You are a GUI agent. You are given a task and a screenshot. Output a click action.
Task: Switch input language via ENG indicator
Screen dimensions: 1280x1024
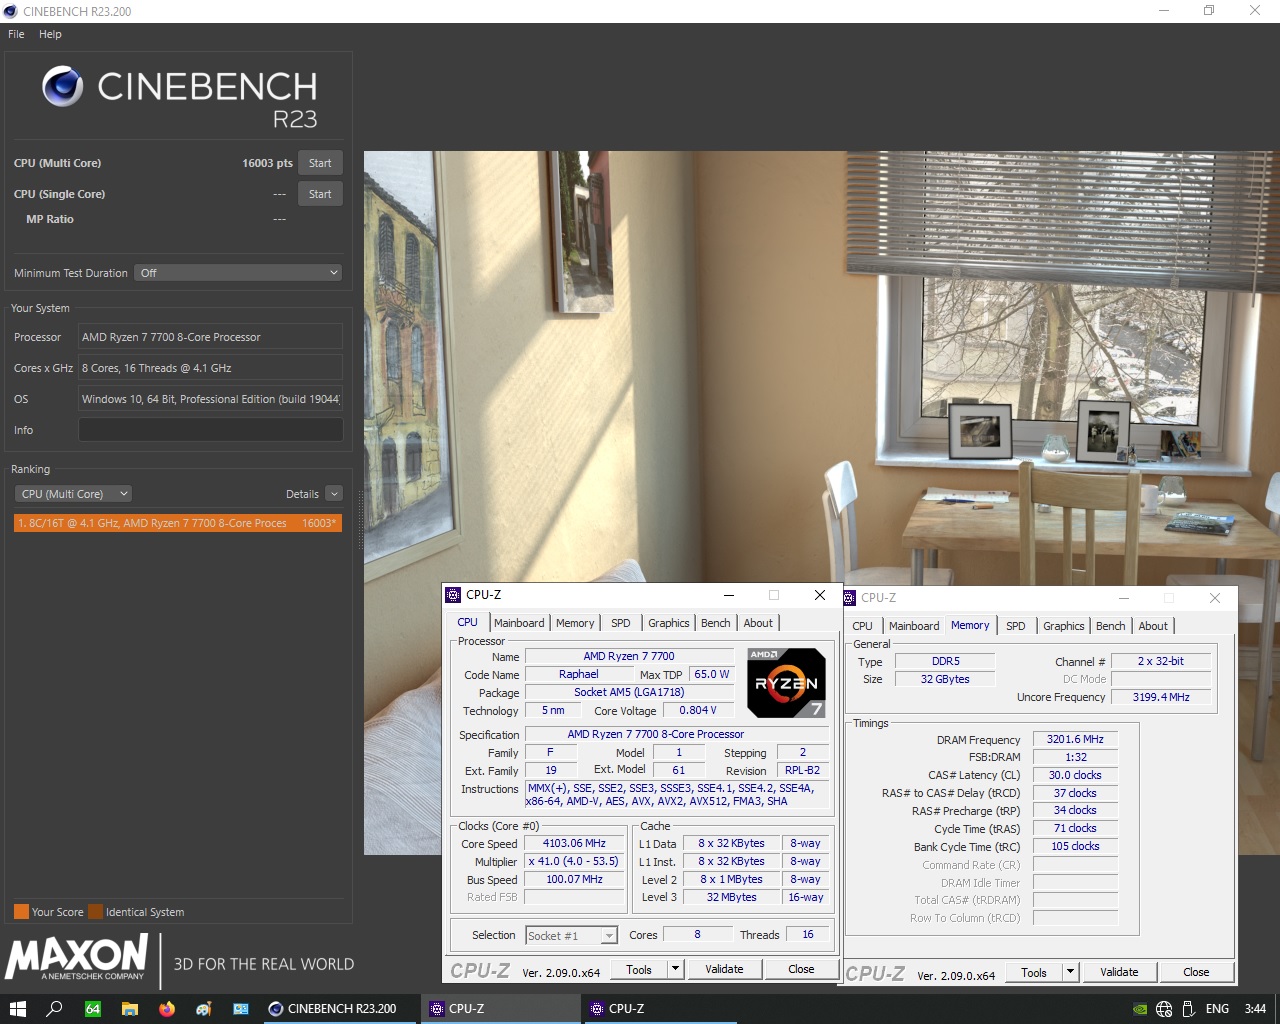(1217, 1008)
